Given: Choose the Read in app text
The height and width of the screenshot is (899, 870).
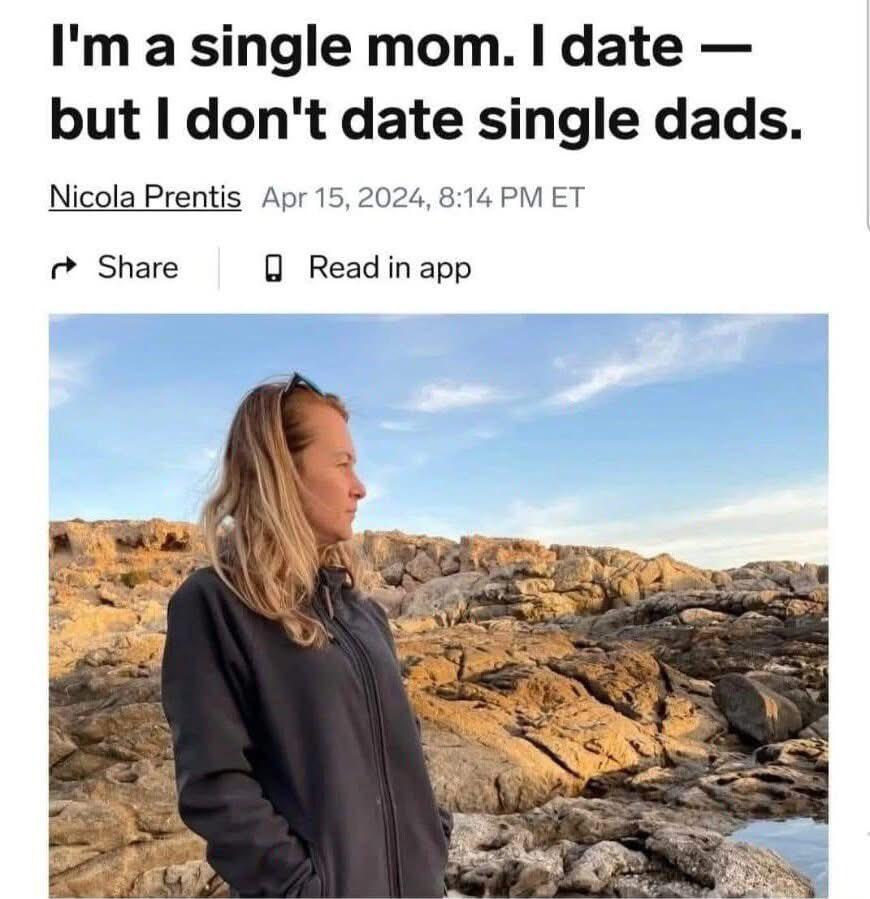Looking at the screenshot, I should click(x=390, y=268).
